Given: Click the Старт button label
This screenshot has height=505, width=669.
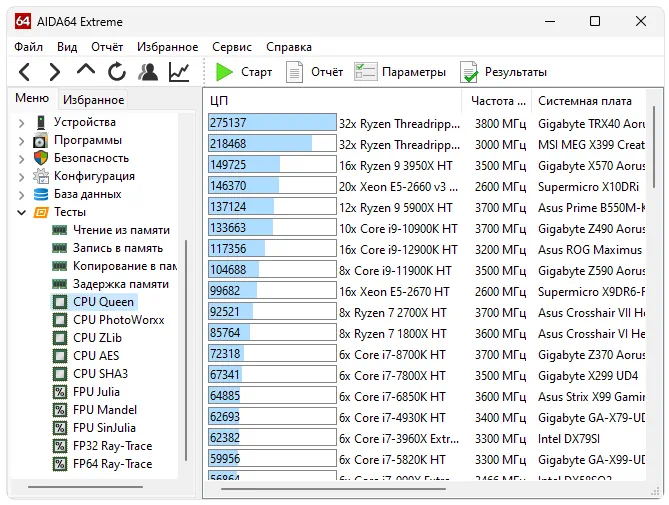Looking at the screenshot, I should tap(256, 72).
